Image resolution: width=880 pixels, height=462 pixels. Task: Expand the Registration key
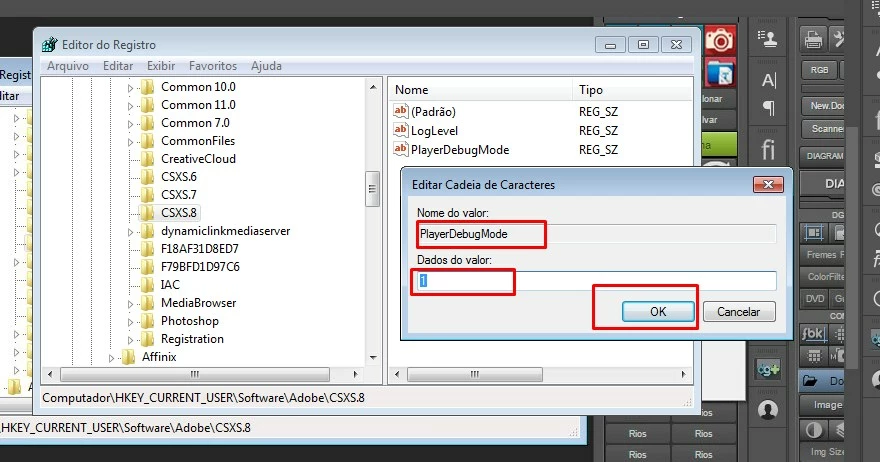pos(130,340)
